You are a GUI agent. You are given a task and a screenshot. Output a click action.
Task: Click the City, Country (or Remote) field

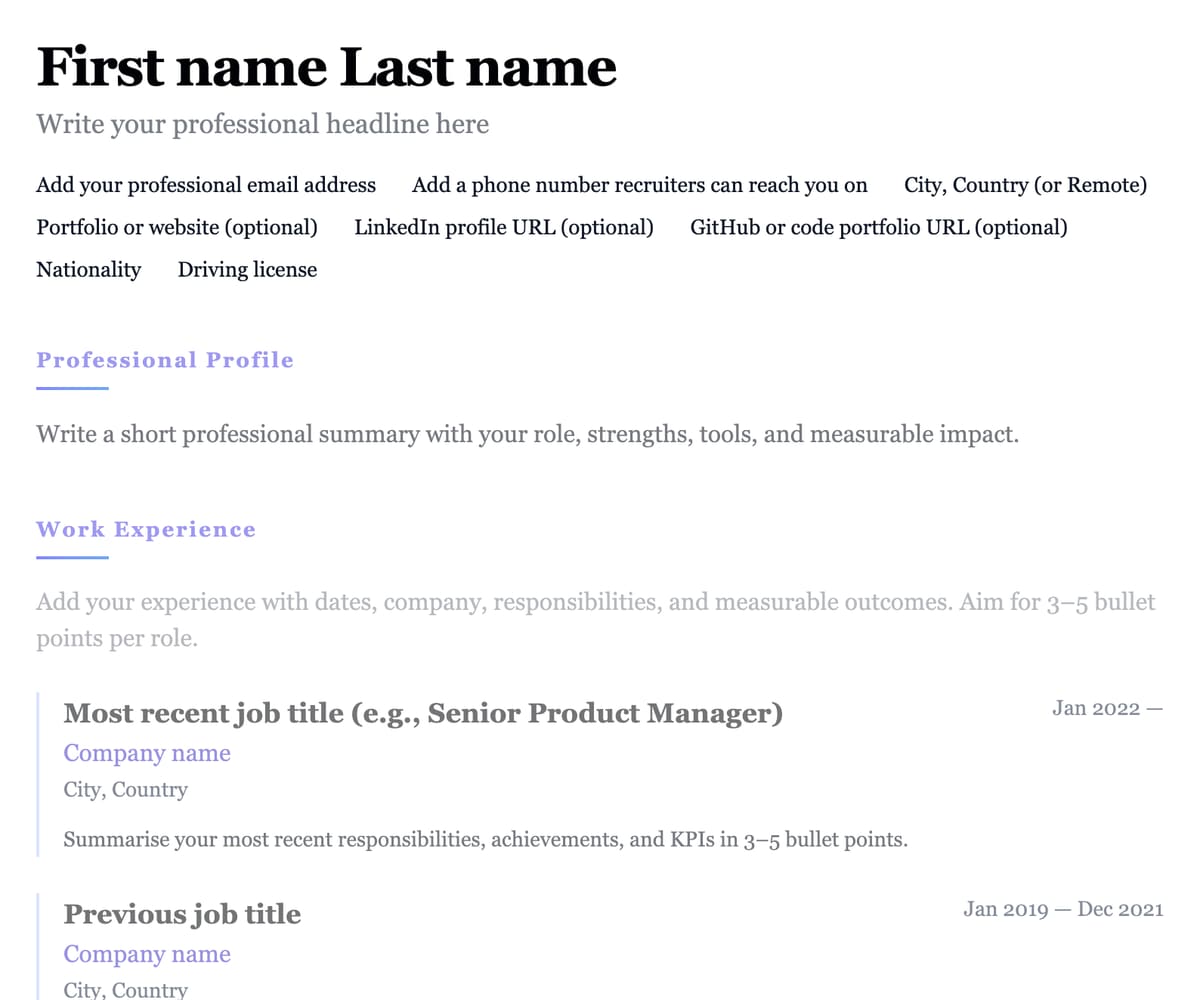[x=1025, y=185]
